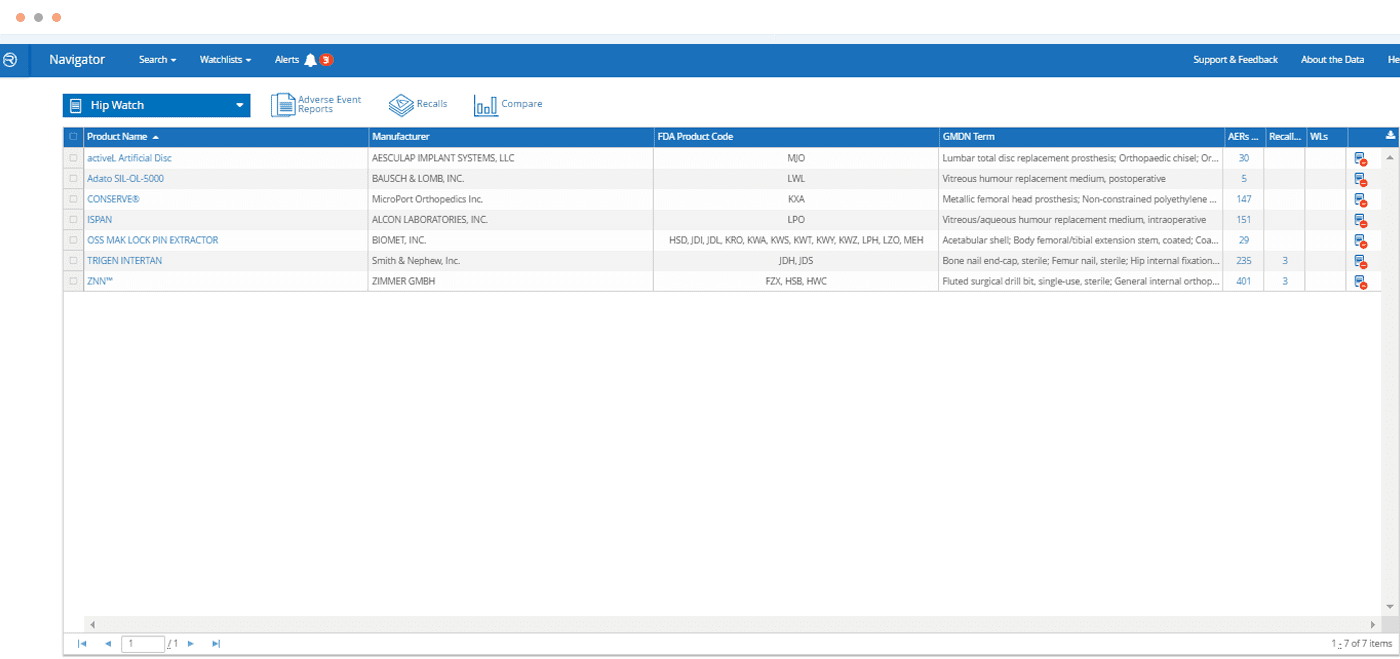
Task: Check the CONSERVE® row checkbox
Action: point(73,199)
